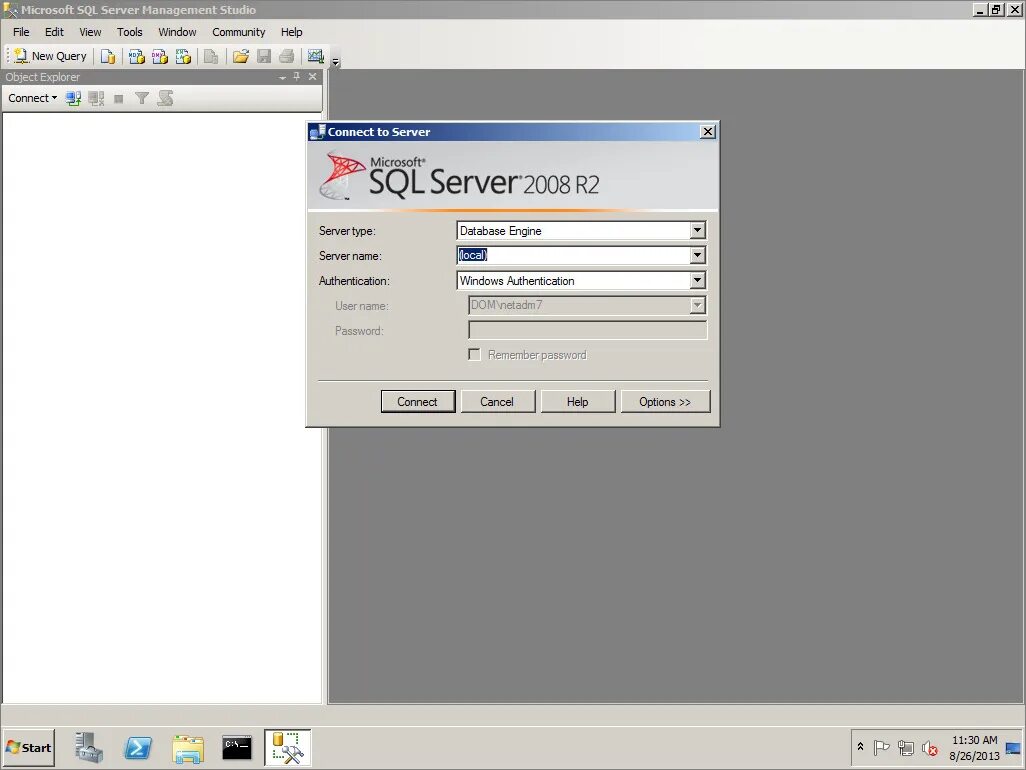Expand dialog with Options >> button

[x=665, y=402]
